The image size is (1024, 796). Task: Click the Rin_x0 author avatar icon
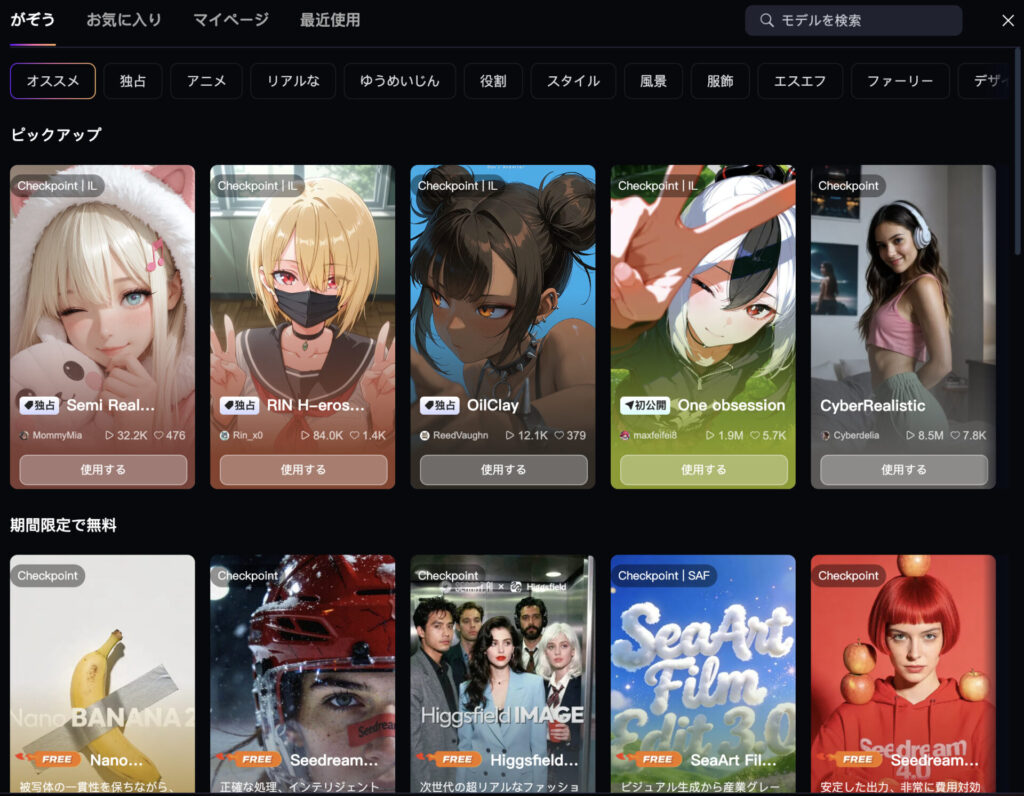(225, 436)
